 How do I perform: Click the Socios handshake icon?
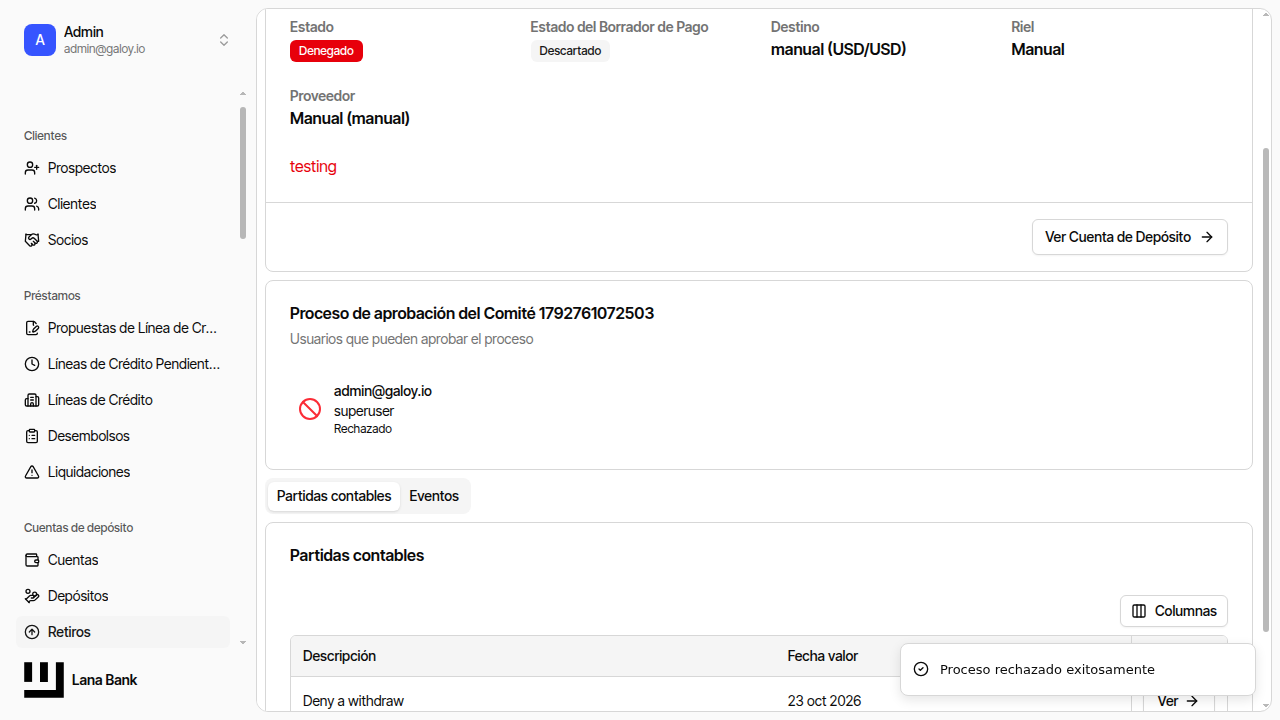click(x=32, y=240)
